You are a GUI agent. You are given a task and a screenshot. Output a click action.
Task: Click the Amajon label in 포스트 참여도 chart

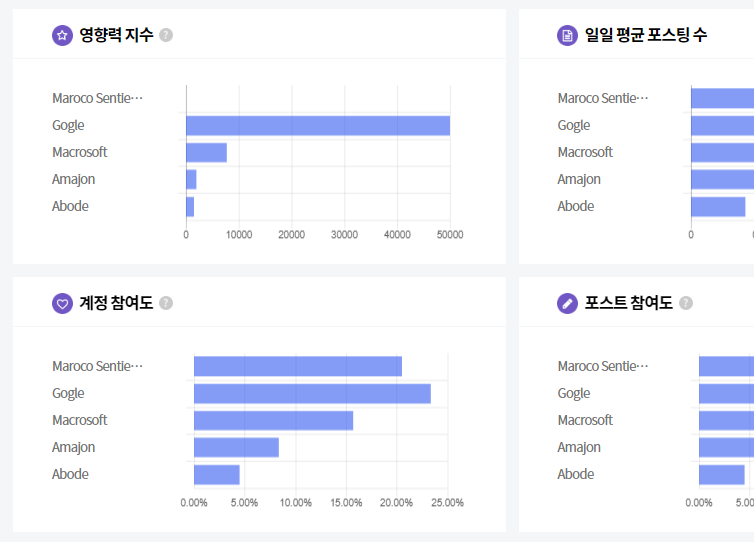(x=579, y=447)
